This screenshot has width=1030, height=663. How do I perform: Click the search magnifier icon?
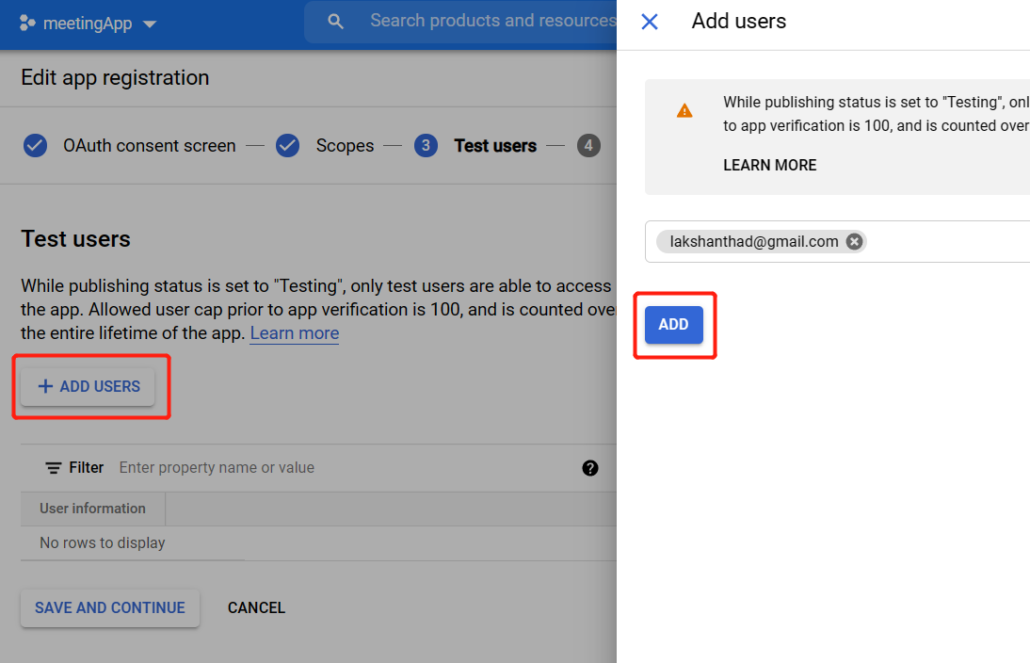click(x=336, y=21)
